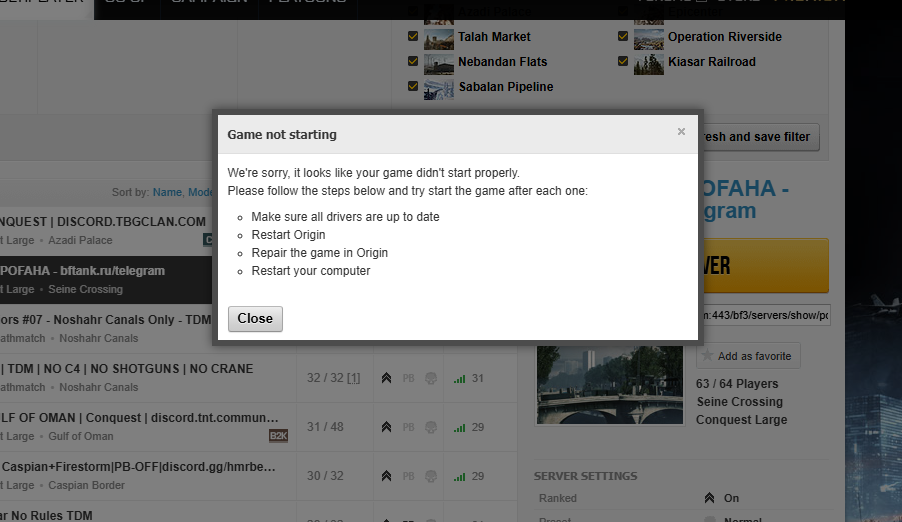The height and width of the screenshot is (522, 902).
Task: Click PB PunkBuster icon in 30/32 row
Action: click(x=408, y=476)
